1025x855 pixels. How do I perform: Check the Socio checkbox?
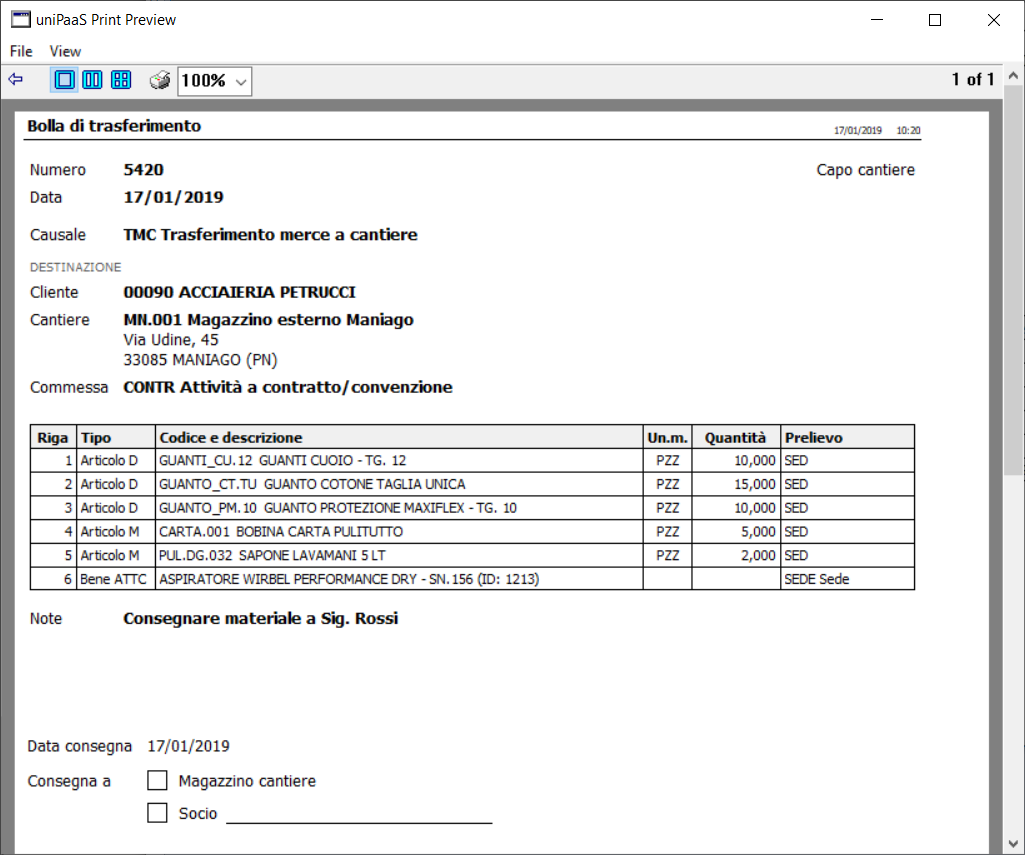(x=157, y=813)
